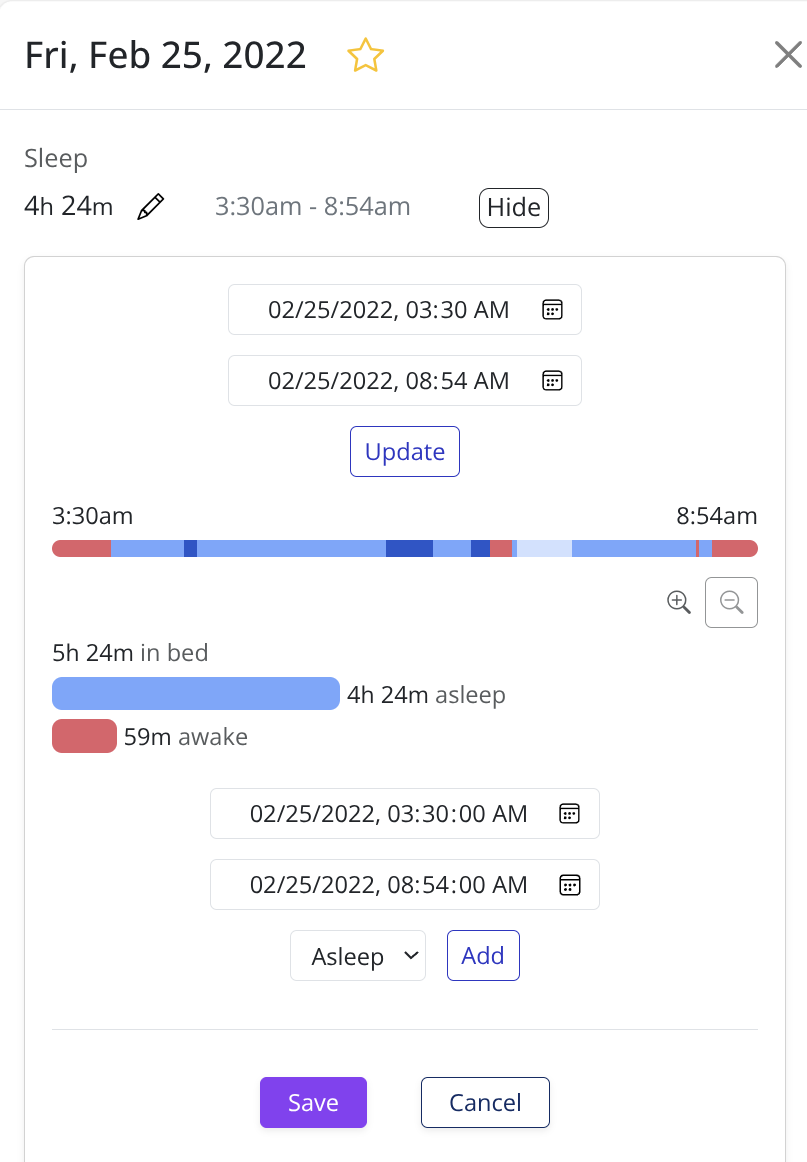Expand the Asleep stage dropdown
Viewport: 807px width, 1162px height.
358,956
